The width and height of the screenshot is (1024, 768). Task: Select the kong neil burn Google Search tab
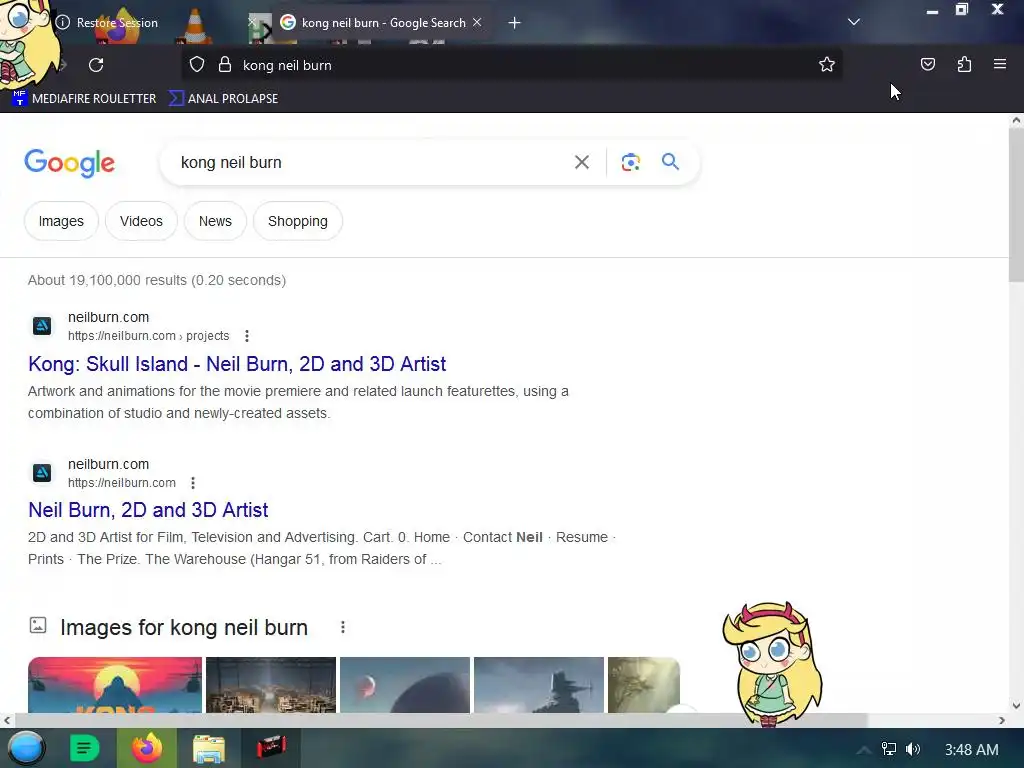pos(383,23)
